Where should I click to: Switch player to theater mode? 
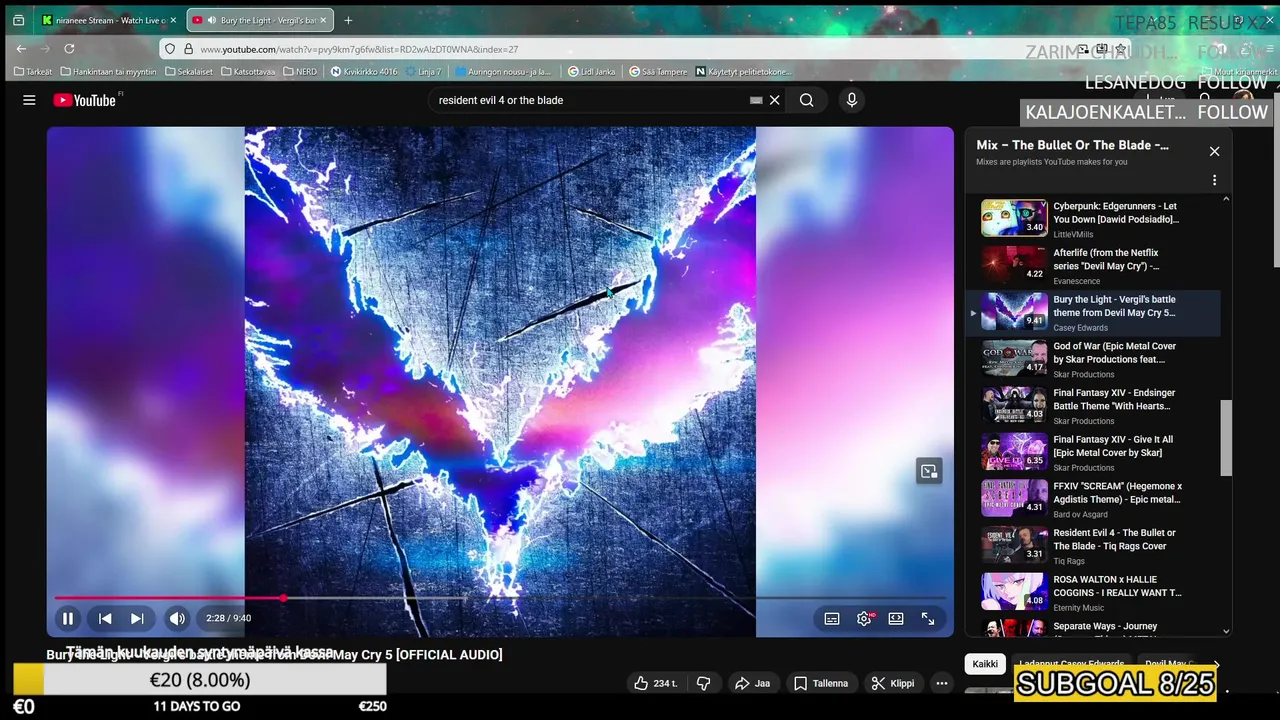[896, 619]
